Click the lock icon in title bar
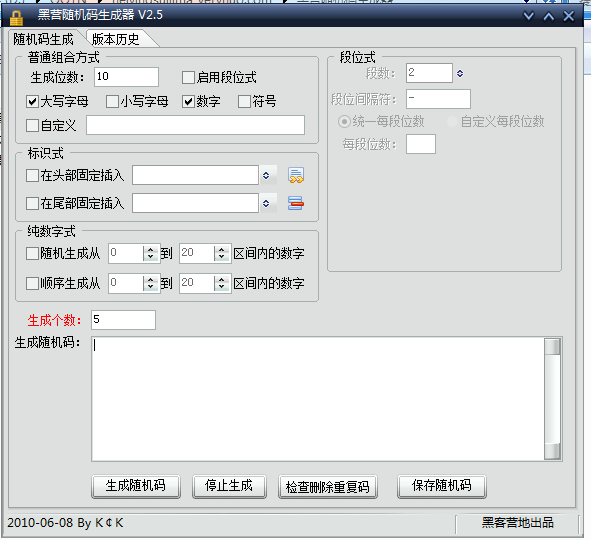 coord(16,18)
